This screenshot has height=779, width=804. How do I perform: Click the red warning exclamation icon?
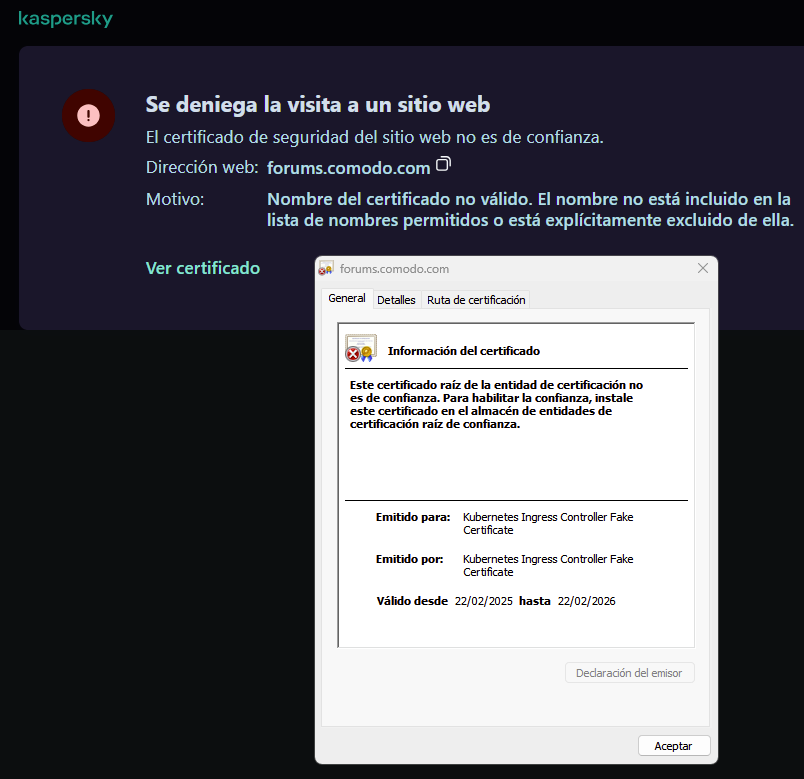click(x=88, y=115)
